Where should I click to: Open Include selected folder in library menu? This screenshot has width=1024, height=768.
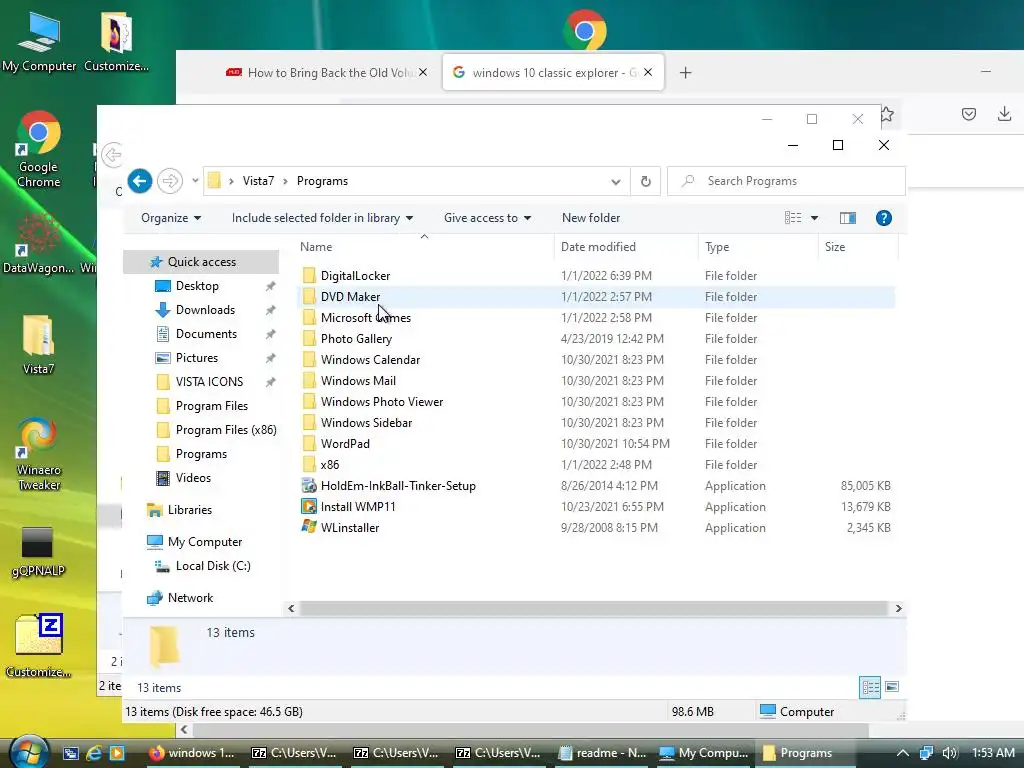point(322,217)
